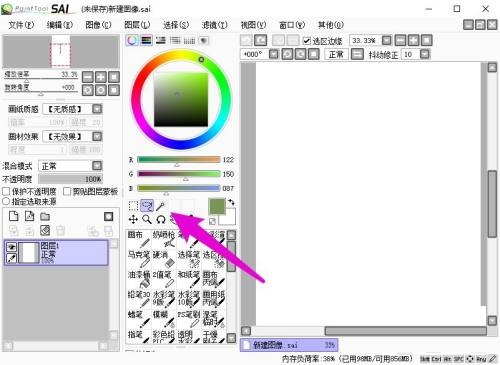Select the zoom magnifier tool
Viewport: 500px width, 365px height.
pos(147,219)
